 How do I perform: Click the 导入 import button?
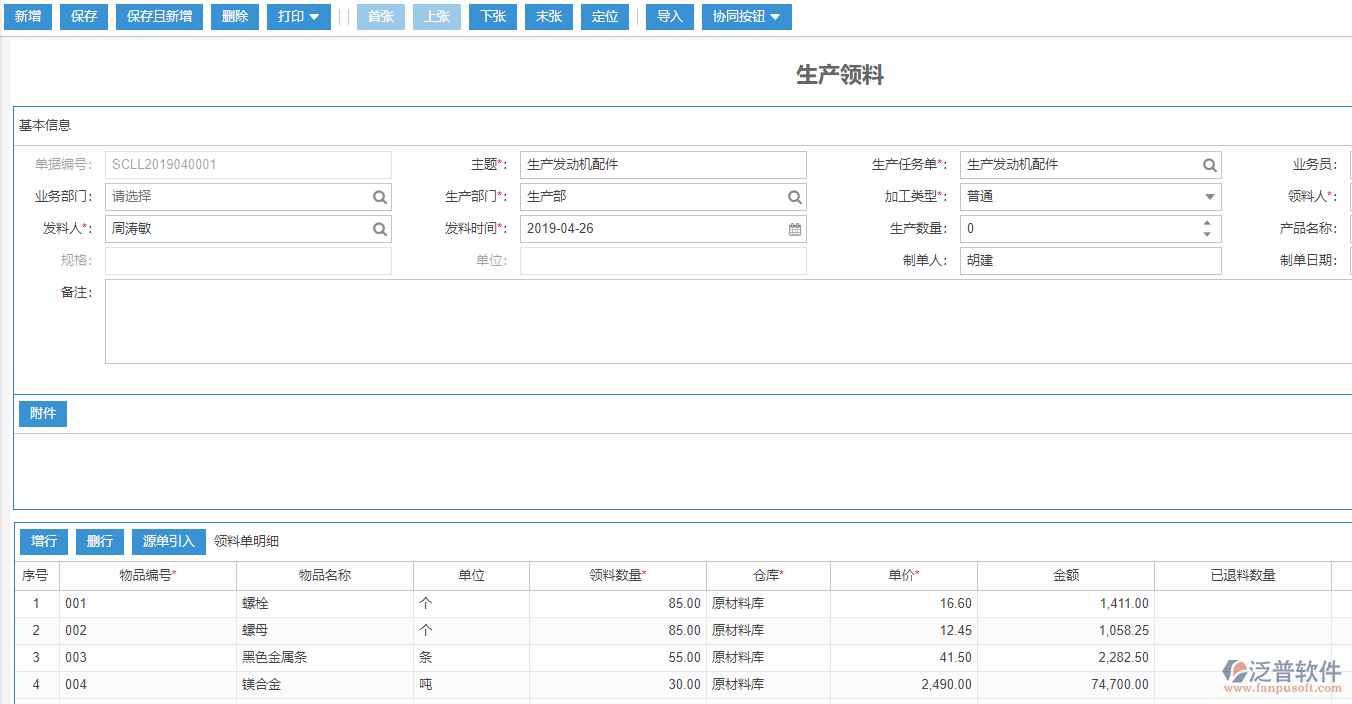669,17
